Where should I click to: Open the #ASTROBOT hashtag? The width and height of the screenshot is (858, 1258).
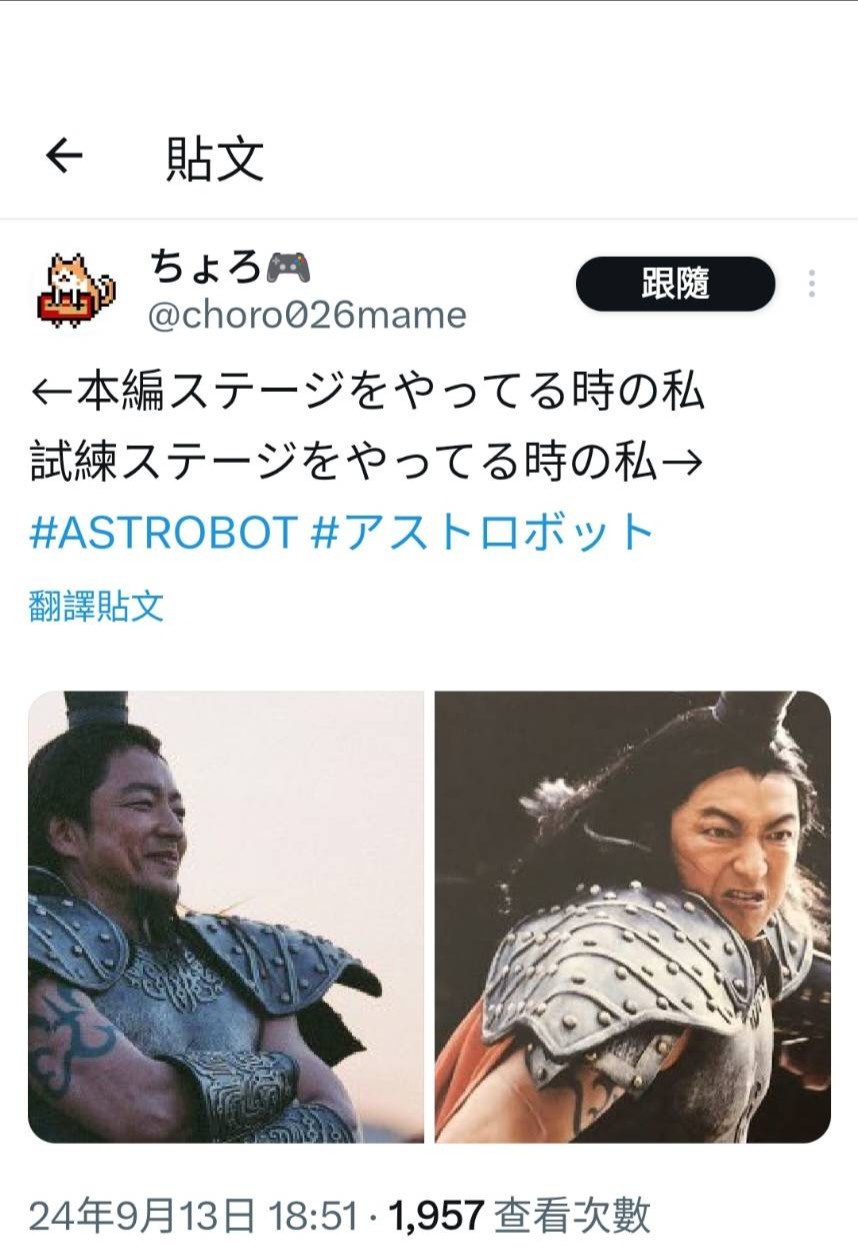pyautogui.click(x=164, y=533)
